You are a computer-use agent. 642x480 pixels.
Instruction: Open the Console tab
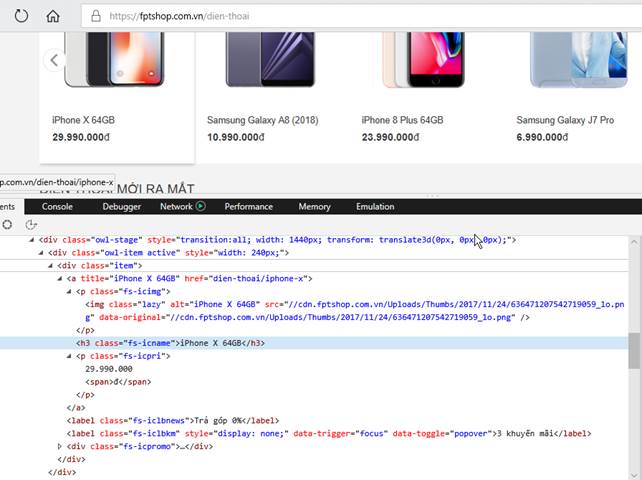pos(57,206)
